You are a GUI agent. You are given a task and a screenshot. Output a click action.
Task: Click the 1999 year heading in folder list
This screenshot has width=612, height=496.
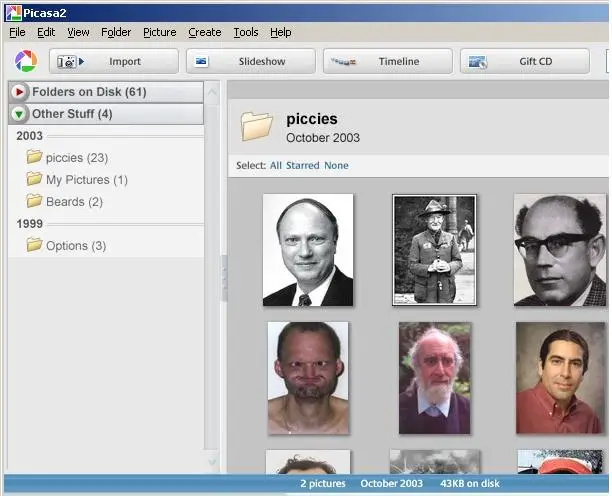click(29, 224)
